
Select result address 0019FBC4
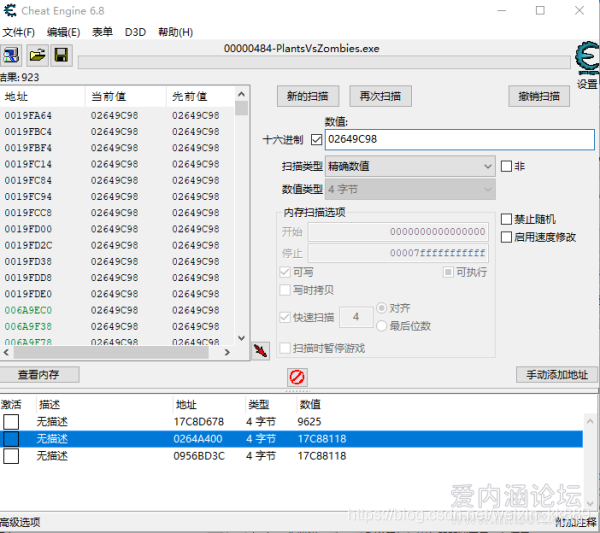tap(28, 132)
